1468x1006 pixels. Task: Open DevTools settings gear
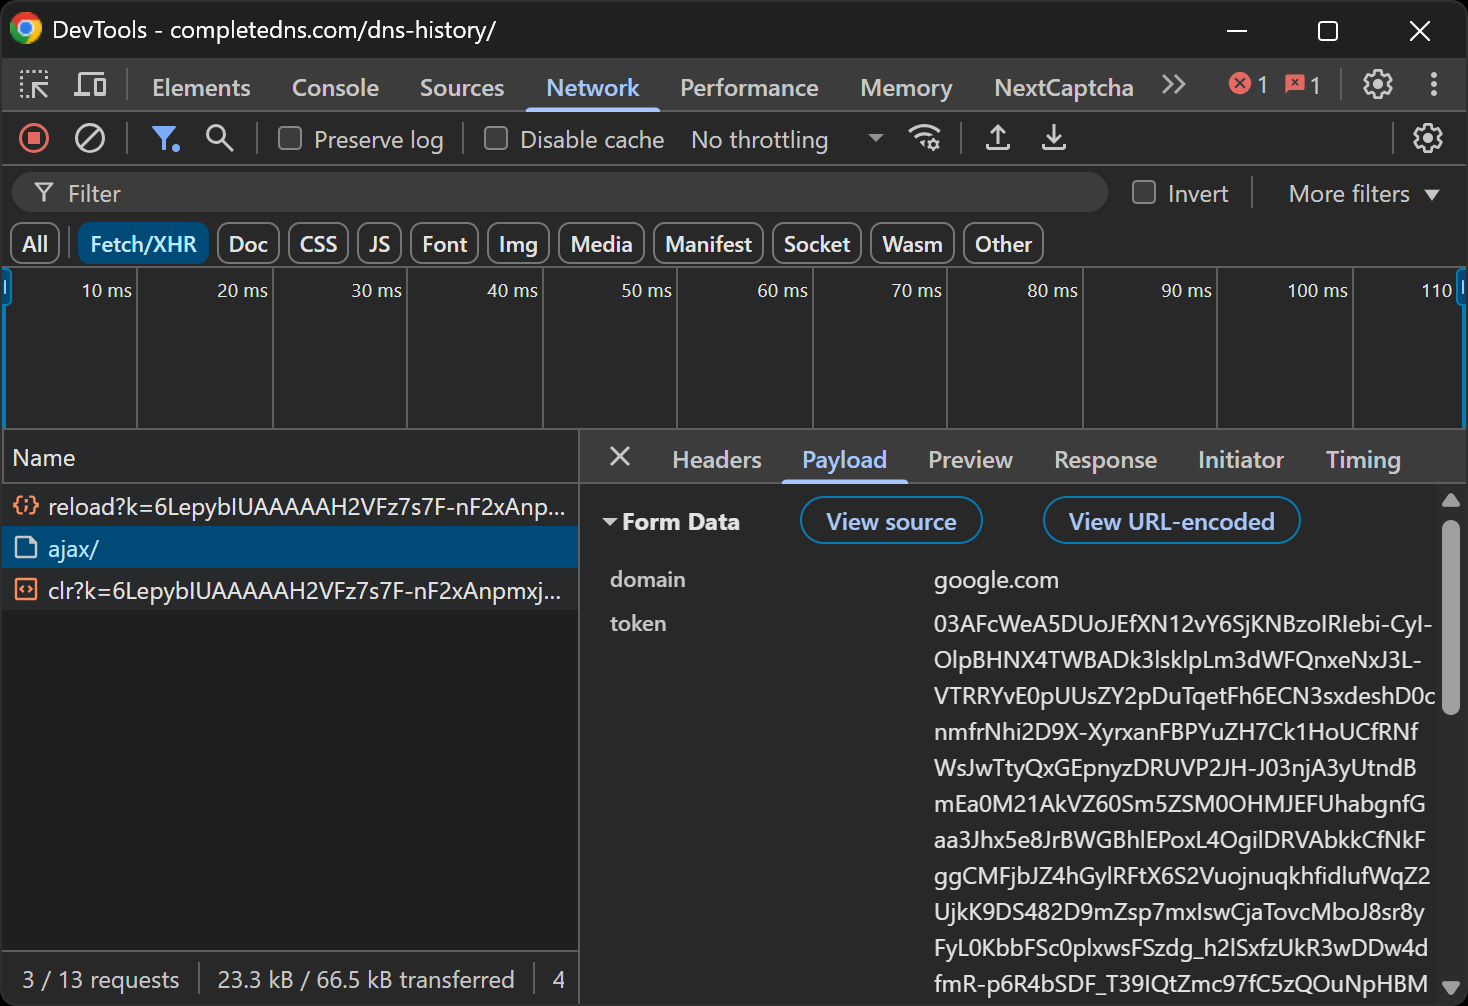click(1378, 85)
